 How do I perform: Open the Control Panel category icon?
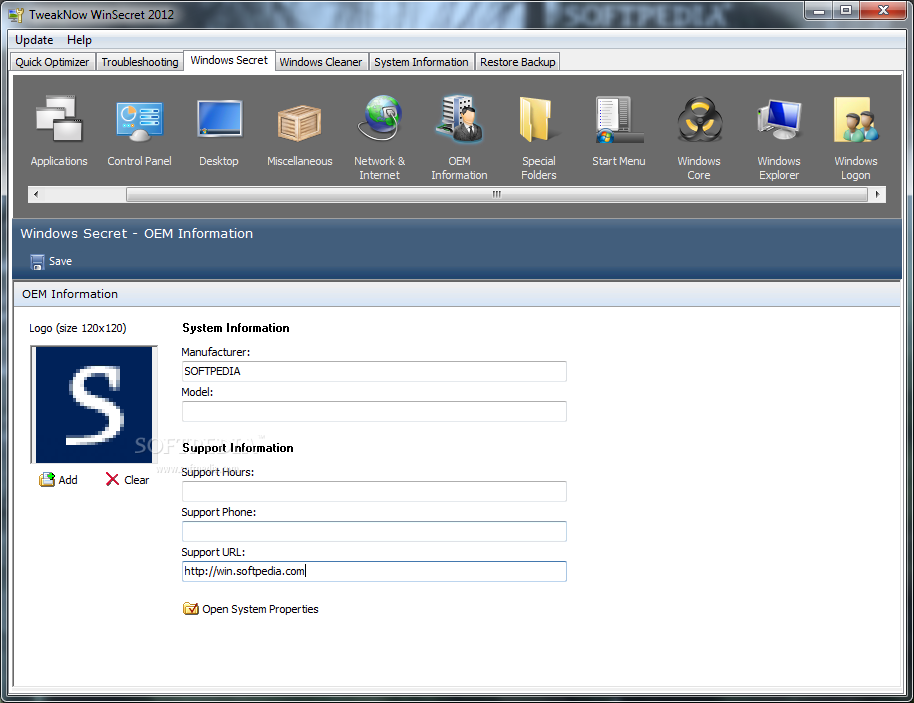coord(139,121)
